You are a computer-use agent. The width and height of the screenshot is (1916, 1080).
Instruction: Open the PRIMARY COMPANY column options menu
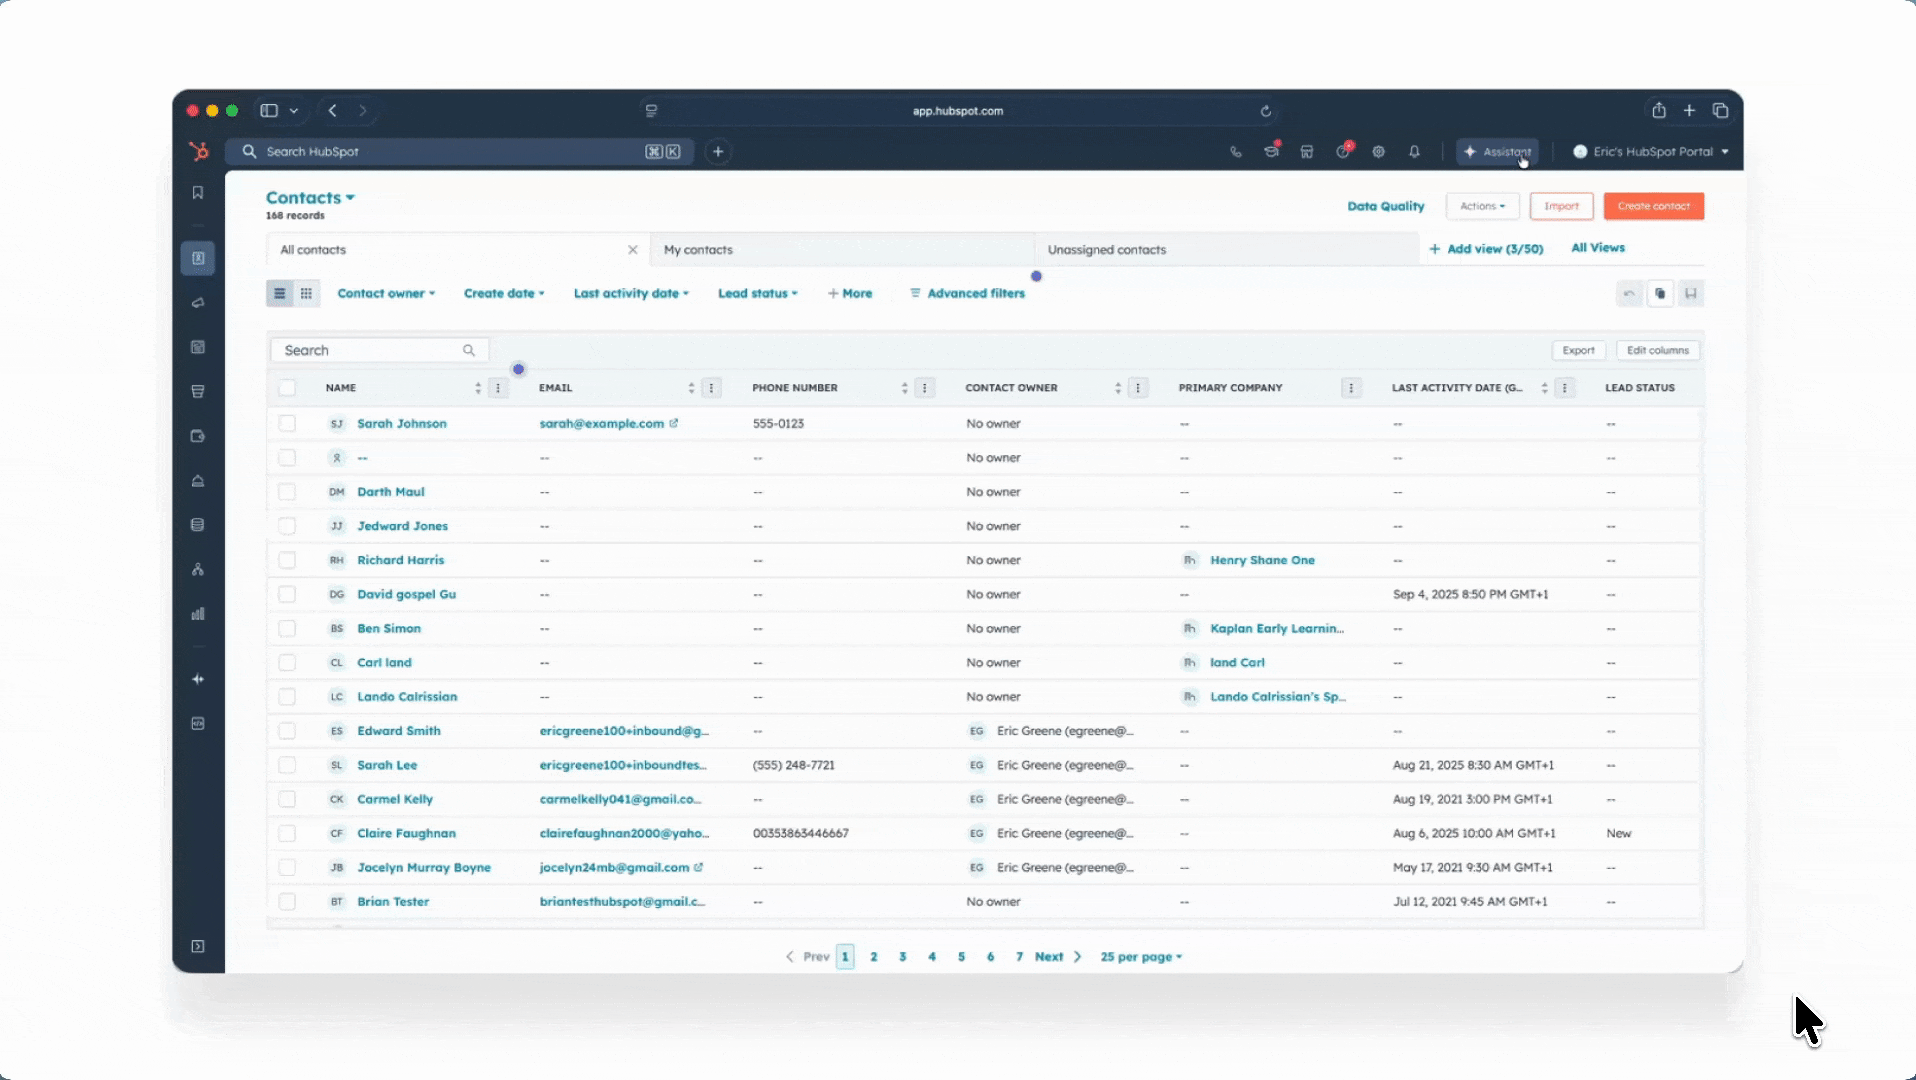[1351, 388]
